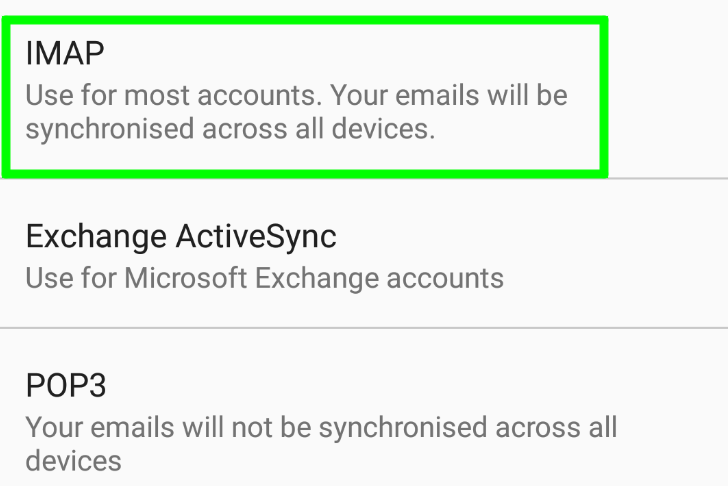
Task: Tap the POP3 title label
Action: pos(66,385)
